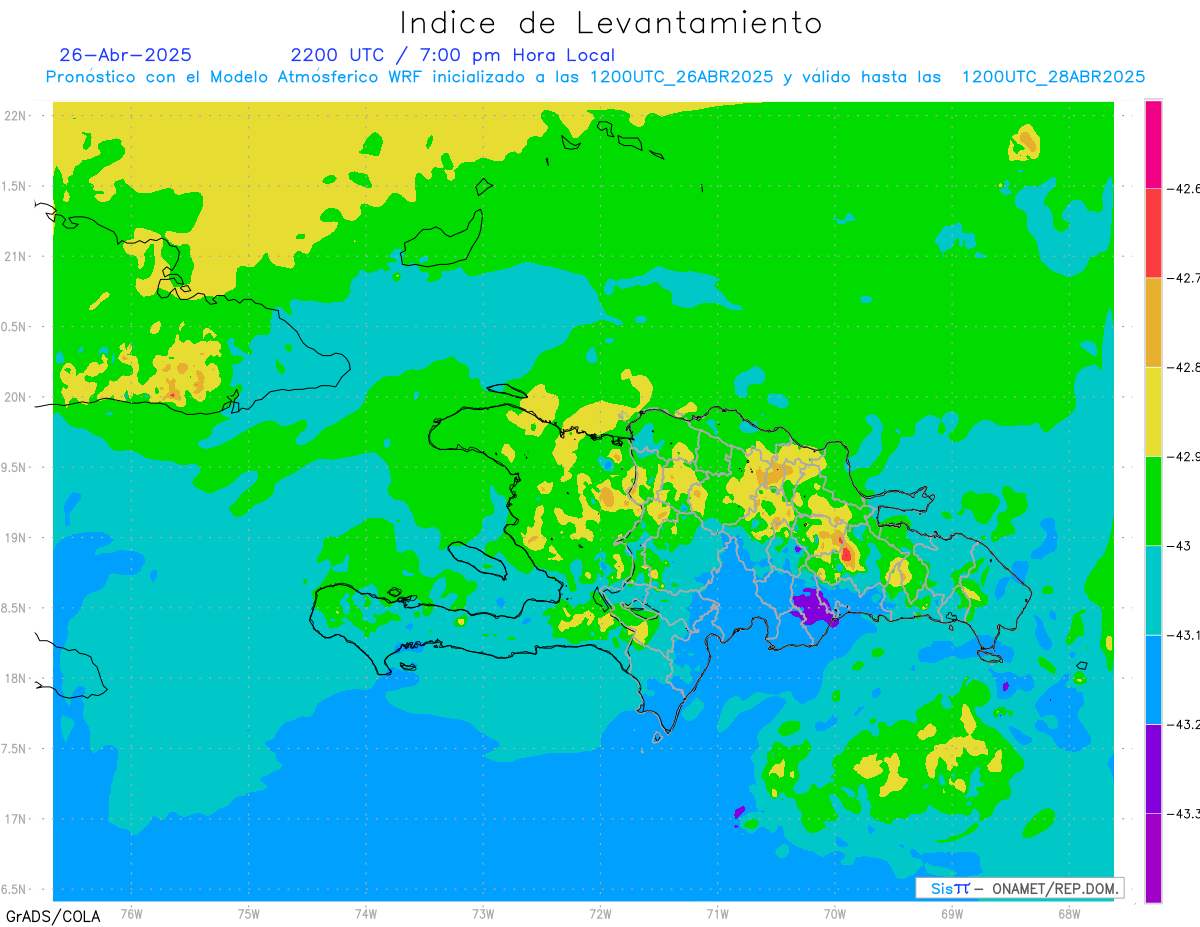Screen dimensions: 1200x927
Task: Click the latitude label '18N'
Action: [x=17, y=678]
